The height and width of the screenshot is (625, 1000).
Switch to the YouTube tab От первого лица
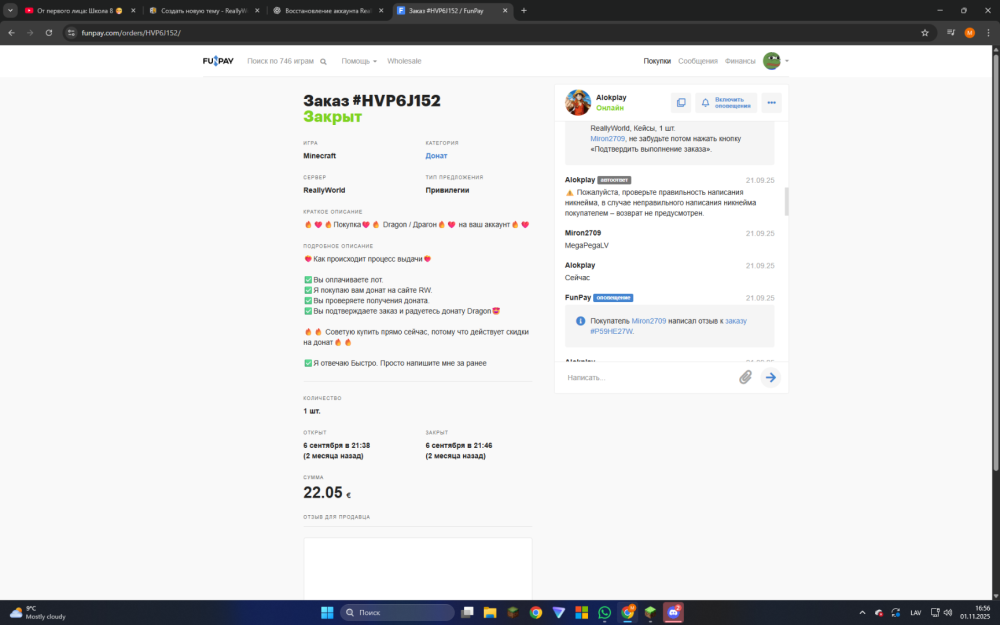[79, 10]
